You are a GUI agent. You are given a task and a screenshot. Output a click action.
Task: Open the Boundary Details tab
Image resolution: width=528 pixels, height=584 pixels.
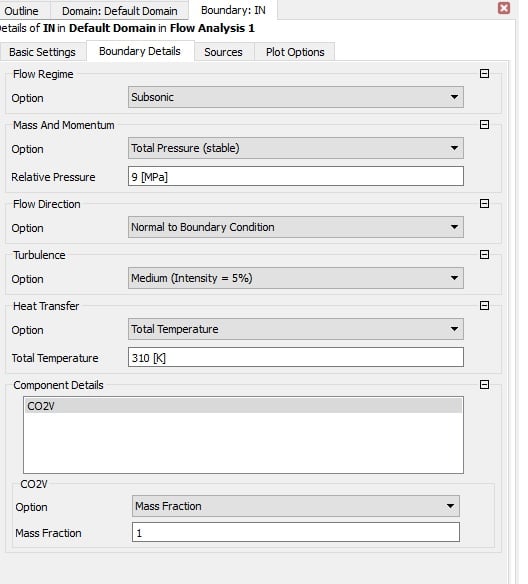click(140, 51)
